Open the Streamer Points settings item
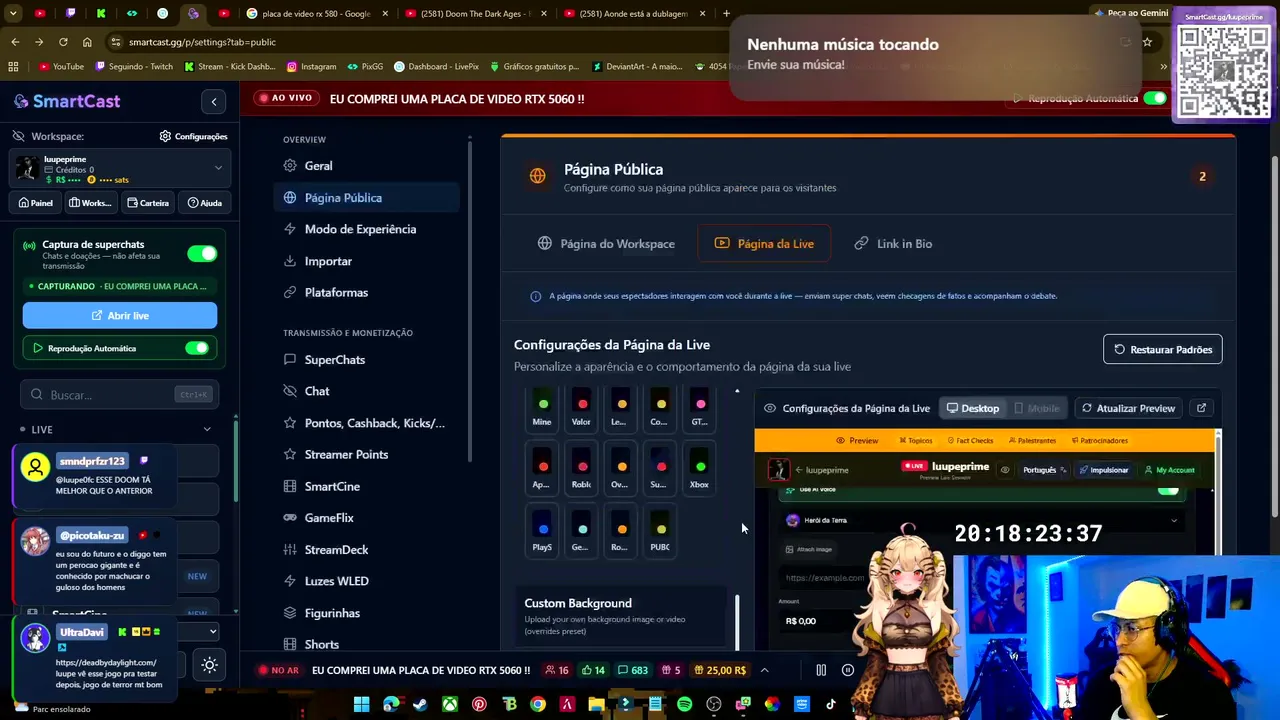1280x720 pixels. tap(366, 454)
